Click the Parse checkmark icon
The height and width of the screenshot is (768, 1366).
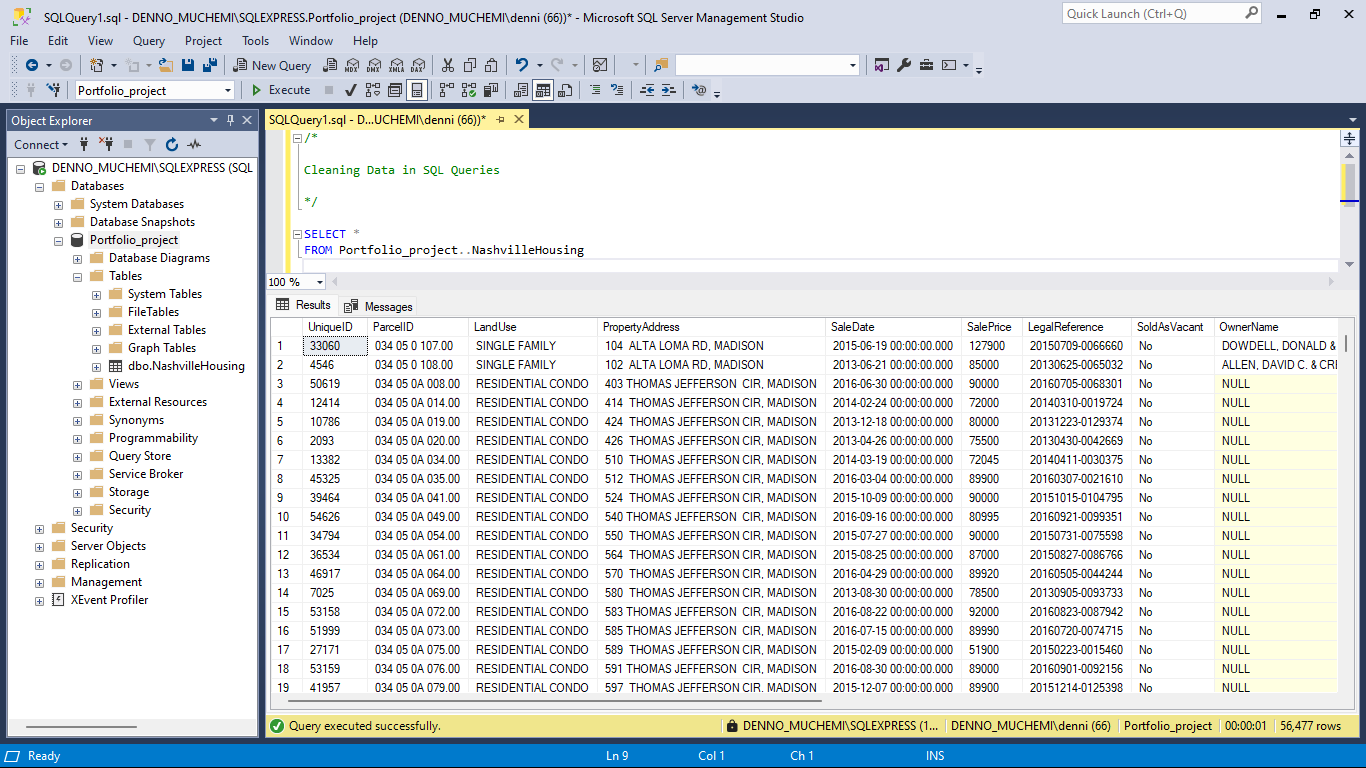point(350,90)
